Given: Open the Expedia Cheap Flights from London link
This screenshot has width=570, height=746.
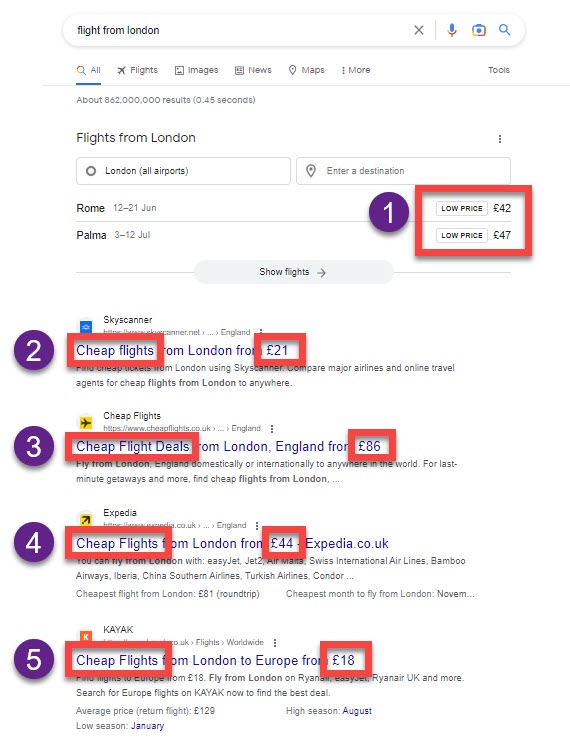Looking at the screenshot, I should (232, 543).
